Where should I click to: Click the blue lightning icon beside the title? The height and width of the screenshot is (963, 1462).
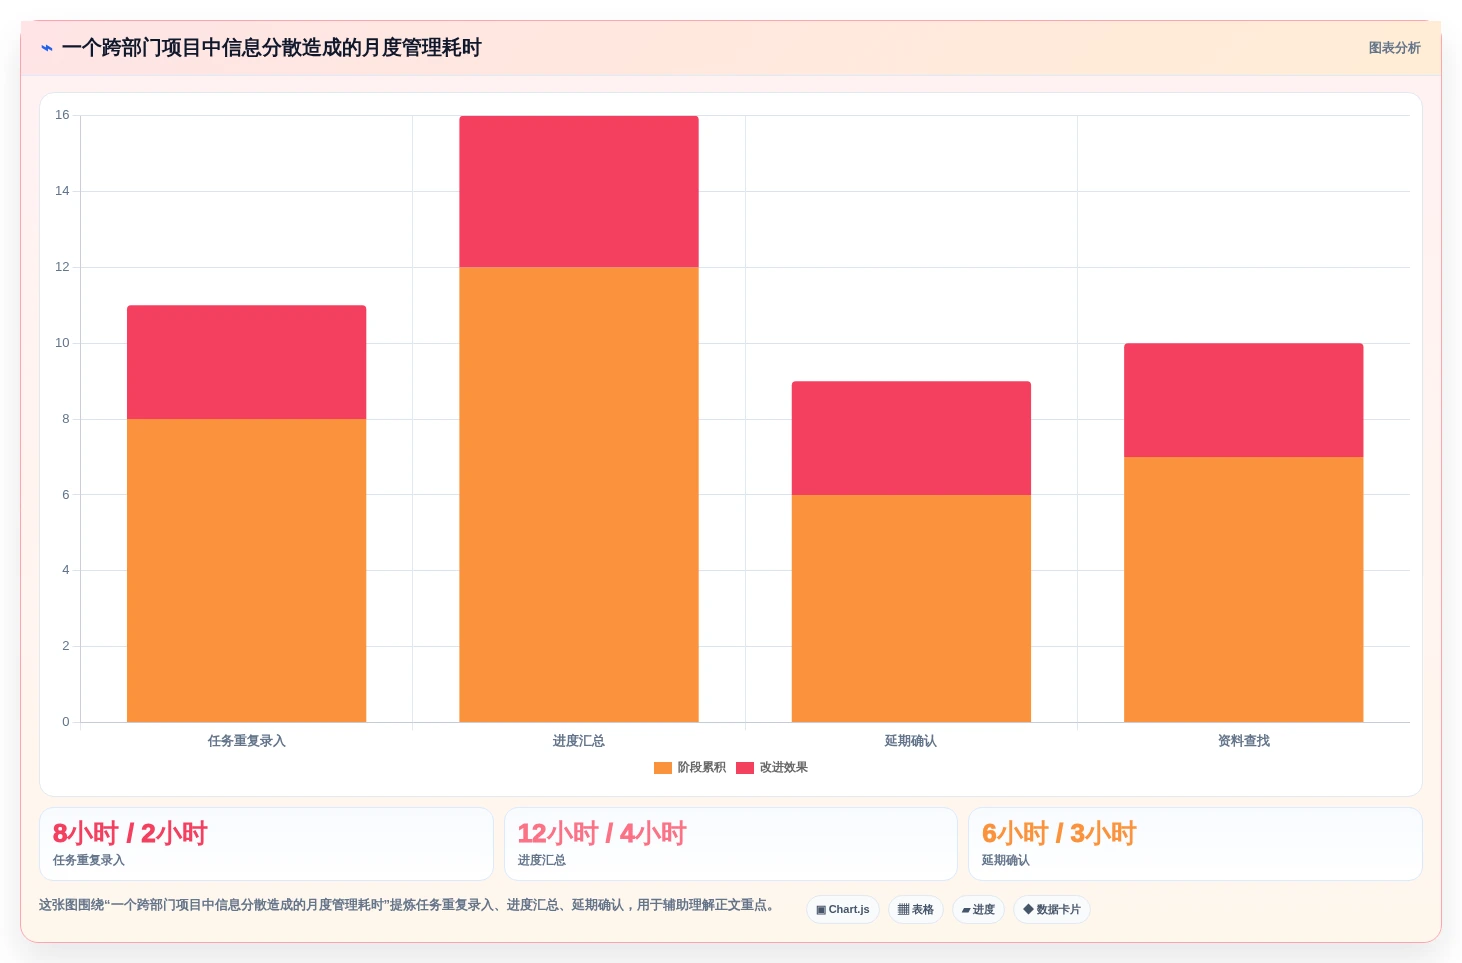point(47,48)
